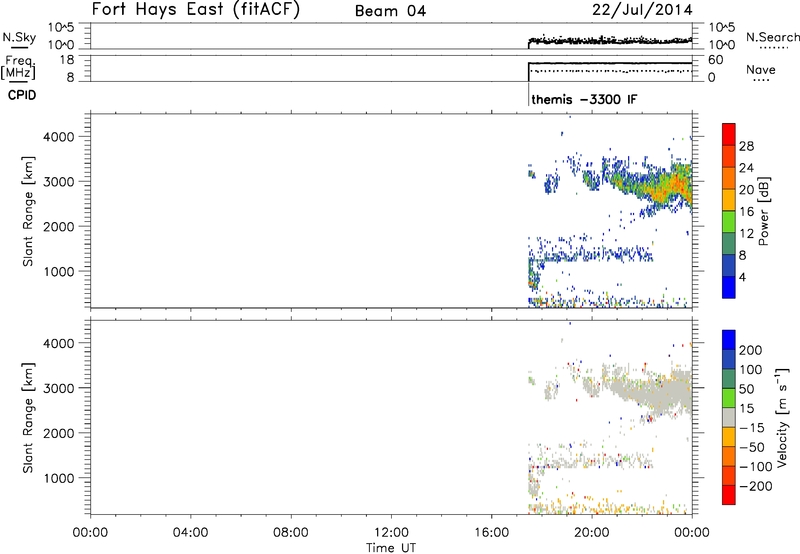Select the "CPID" row label

[x=22, y=95]
